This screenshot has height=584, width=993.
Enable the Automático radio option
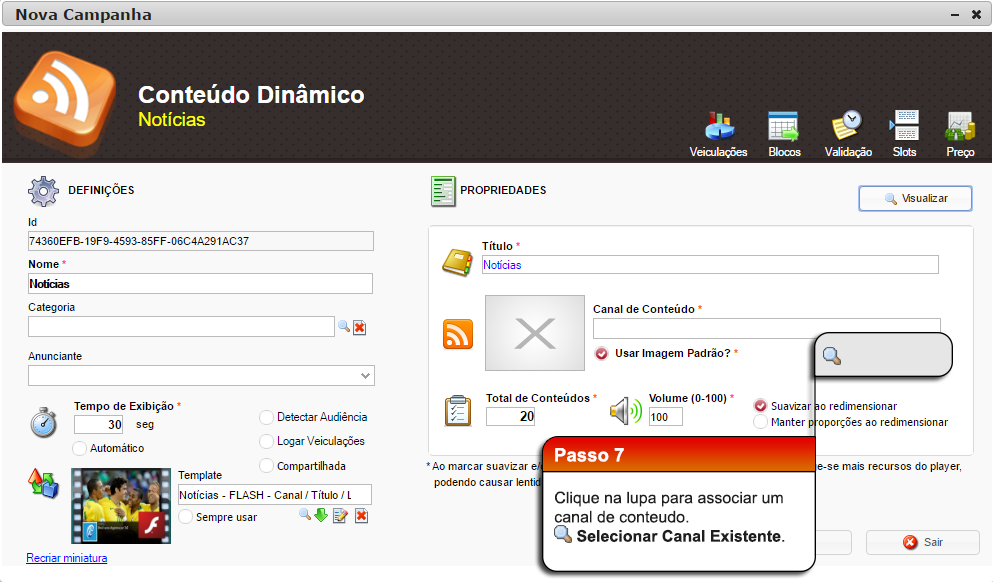[80, 448]
